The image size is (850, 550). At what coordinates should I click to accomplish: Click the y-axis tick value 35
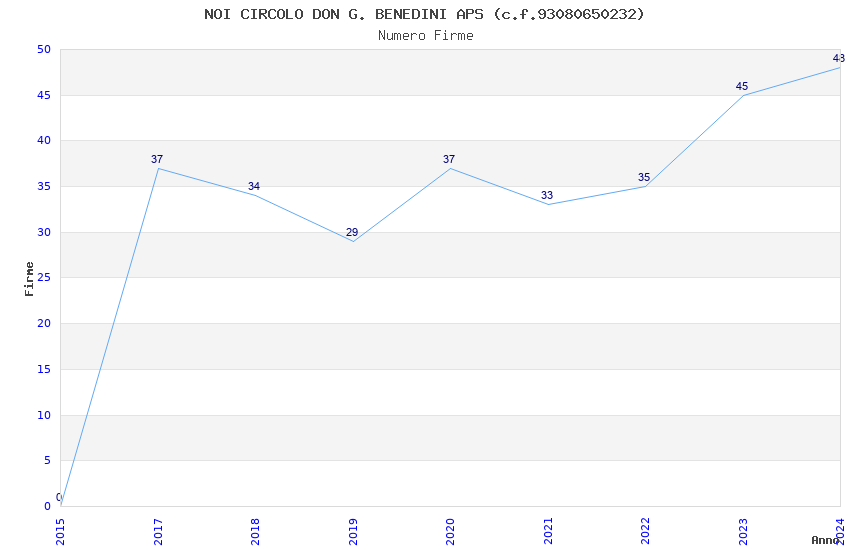point(44,186)
